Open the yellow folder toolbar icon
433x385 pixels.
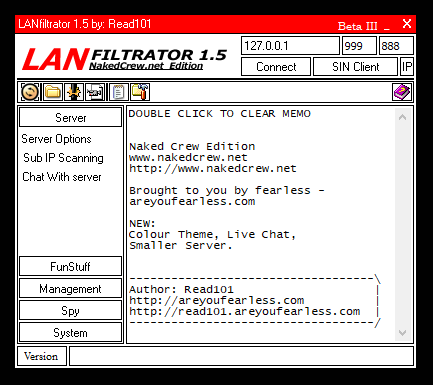pos(53,92)
